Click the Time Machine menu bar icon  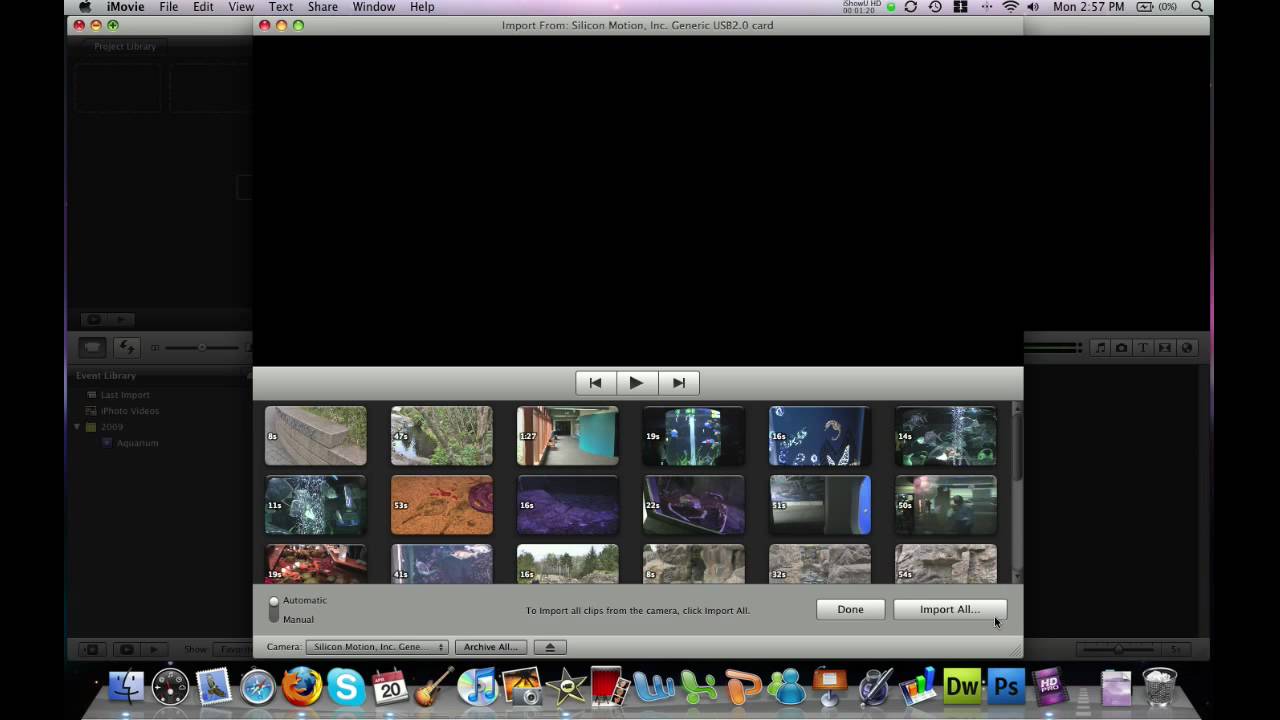(935, 7)
